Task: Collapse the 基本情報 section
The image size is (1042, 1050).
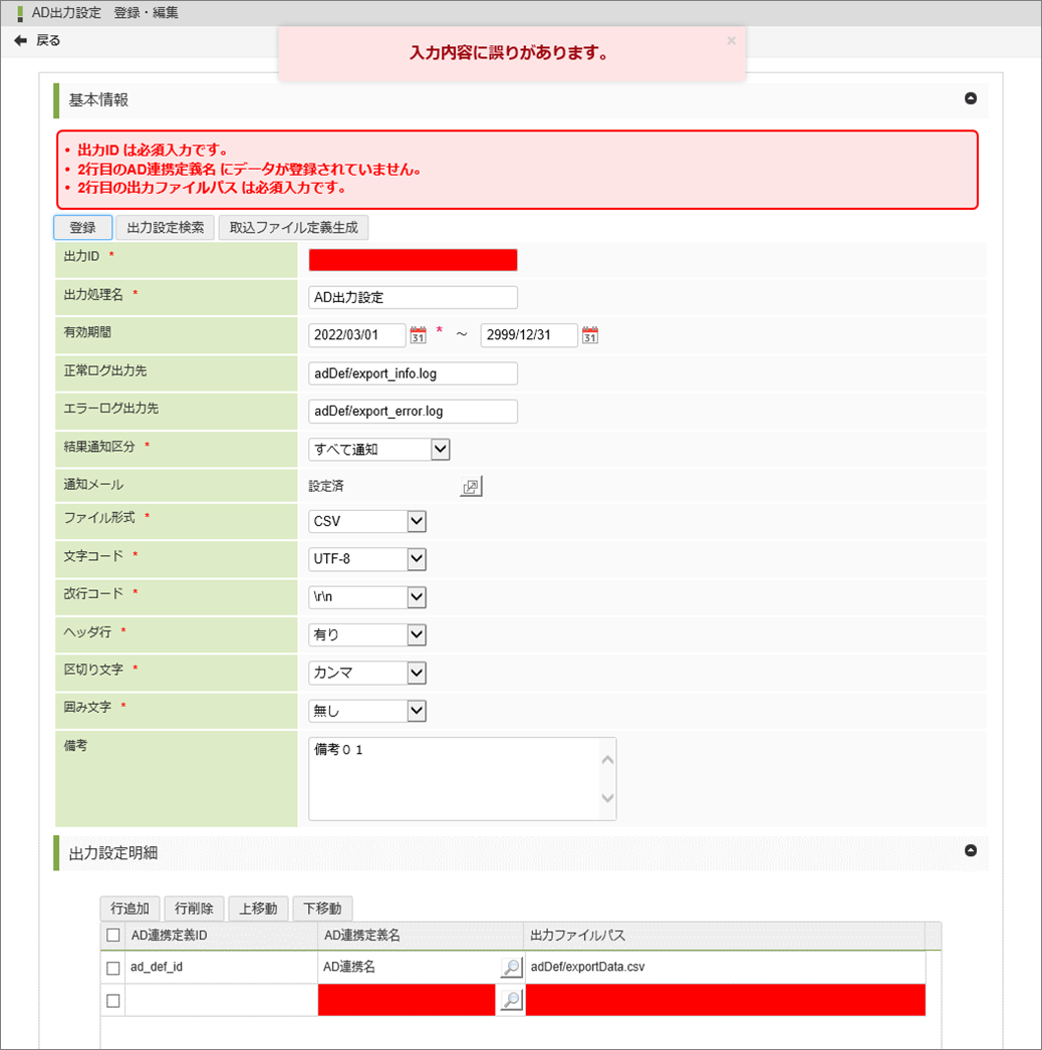Action: [969, 99]
